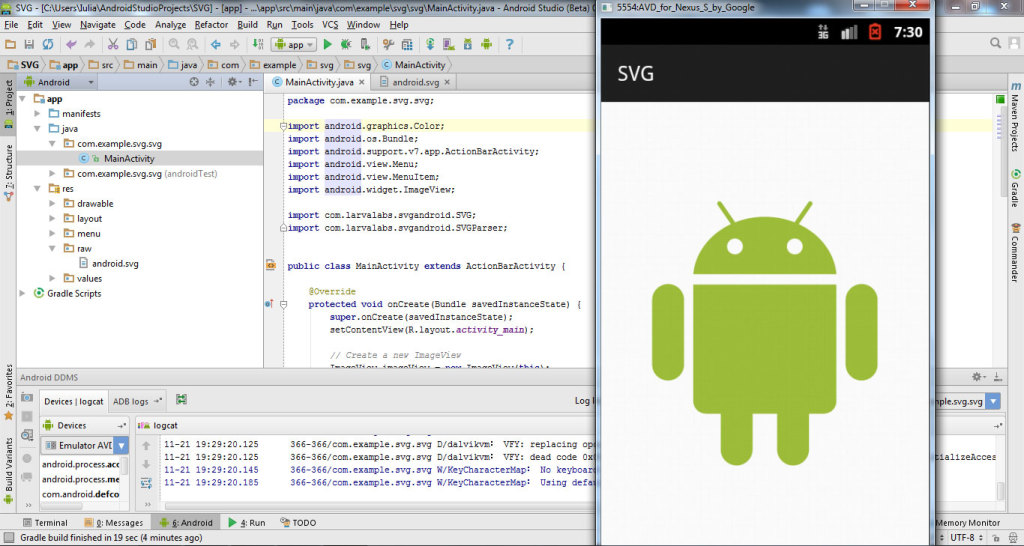Click the Memory Monitor button
Viewport: 1024px width, 546px height.
coord(967,522)
